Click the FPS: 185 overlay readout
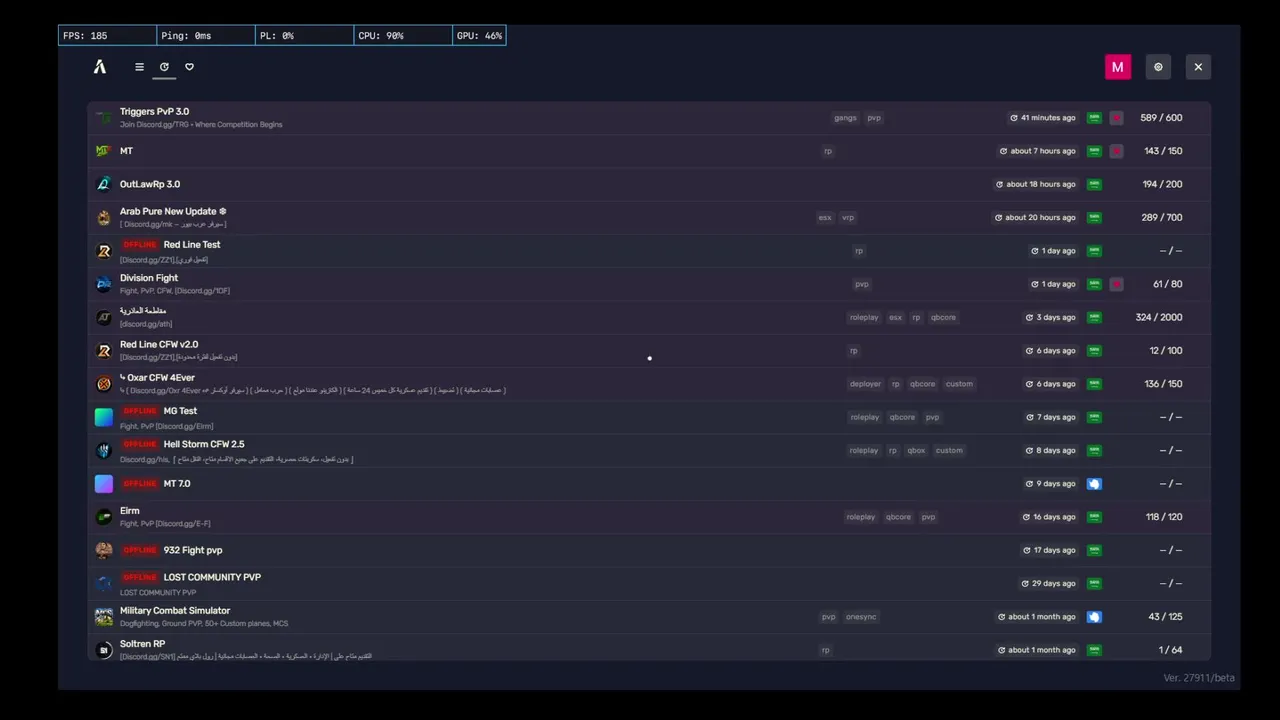Screen dimensions: 1280x720 click(x=107, y=36)
